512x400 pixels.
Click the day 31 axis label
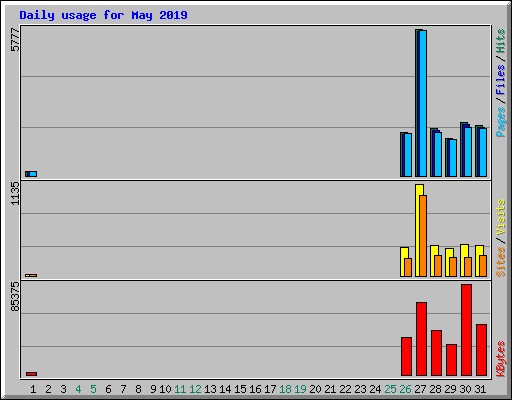click(480, 389)
